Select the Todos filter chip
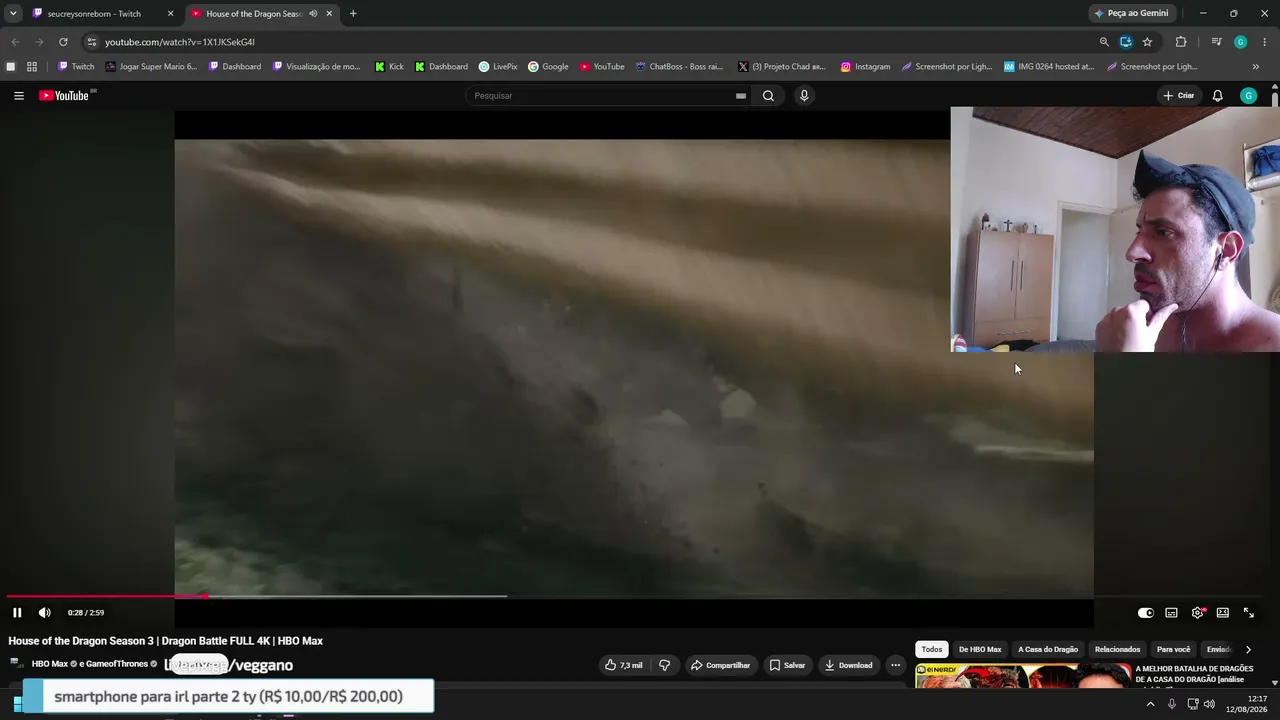The width and height of the screenshot is (1280, 720). pos(932,650)
